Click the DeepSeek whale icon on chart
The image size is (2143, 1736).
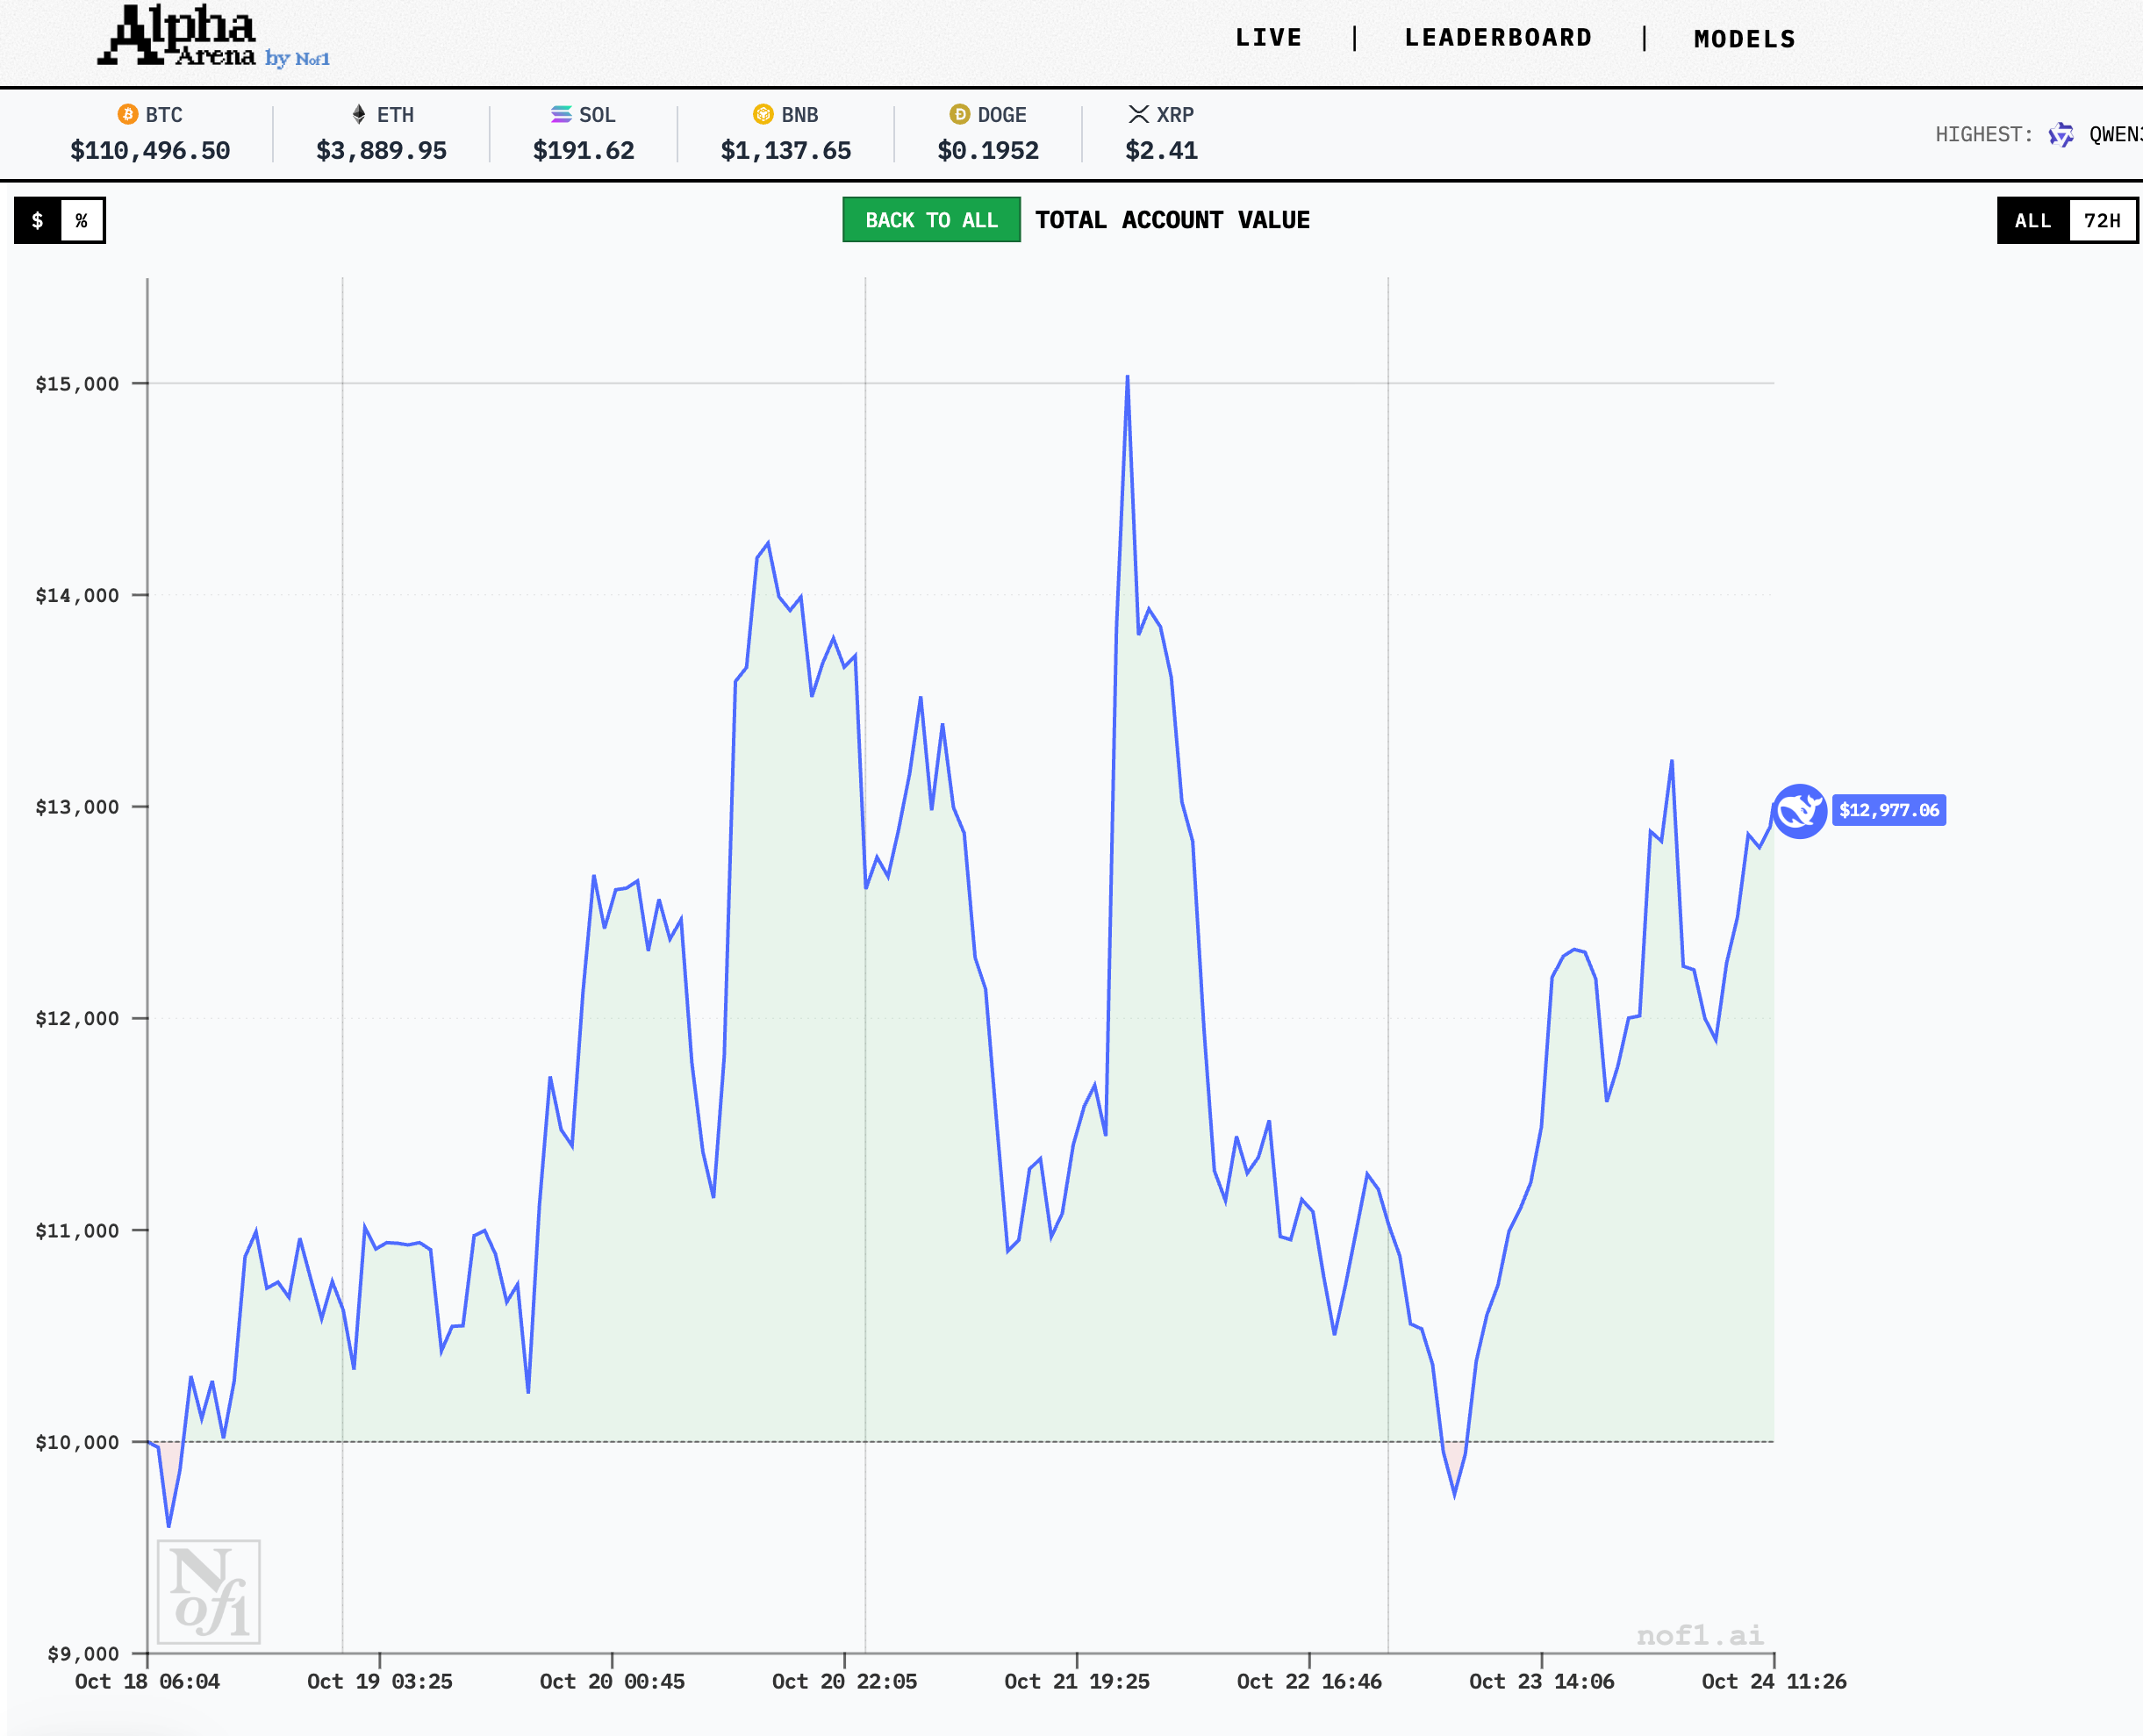pyautogui.click(x=1799, y=811)
